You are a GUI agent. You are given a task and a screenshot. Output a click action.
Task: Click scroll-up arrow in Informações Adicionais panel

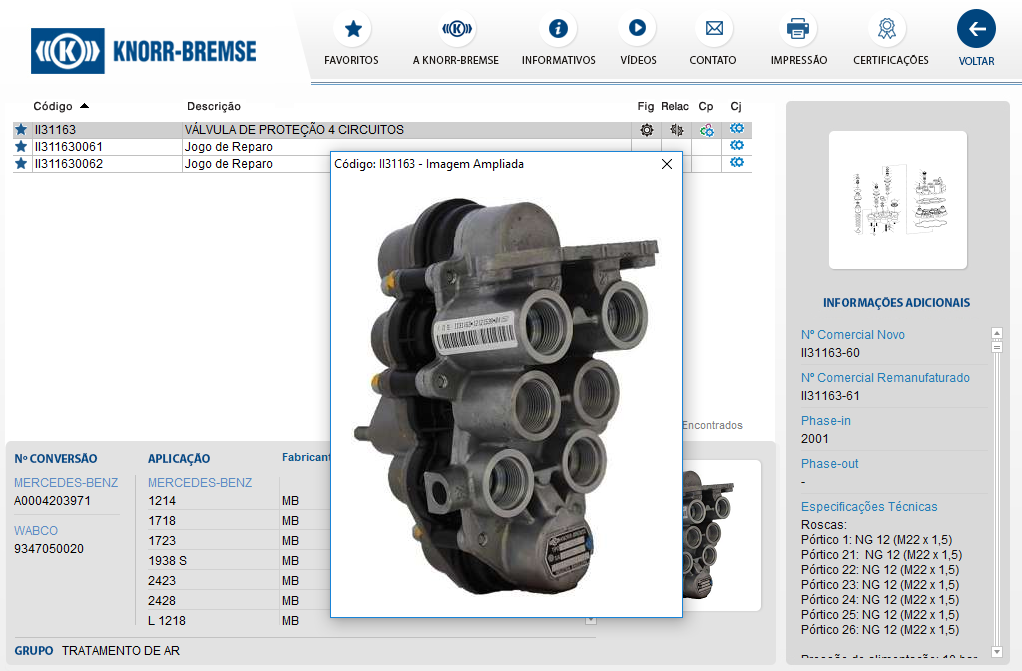pyautogui.click(x=996, y=333)
